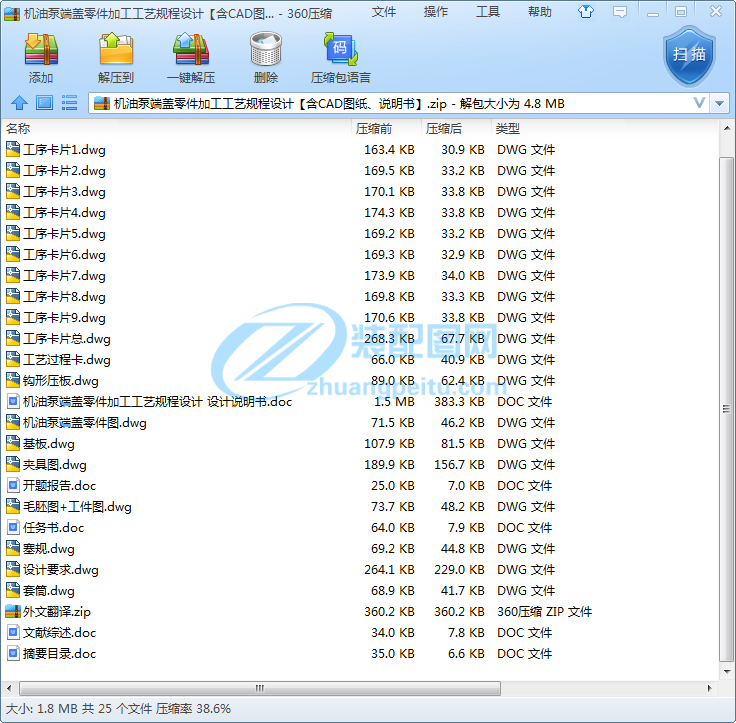The height and width of the screenshot is (723, 736).
Task: Select file 工序卡片7.dwg
Action: 64,276
